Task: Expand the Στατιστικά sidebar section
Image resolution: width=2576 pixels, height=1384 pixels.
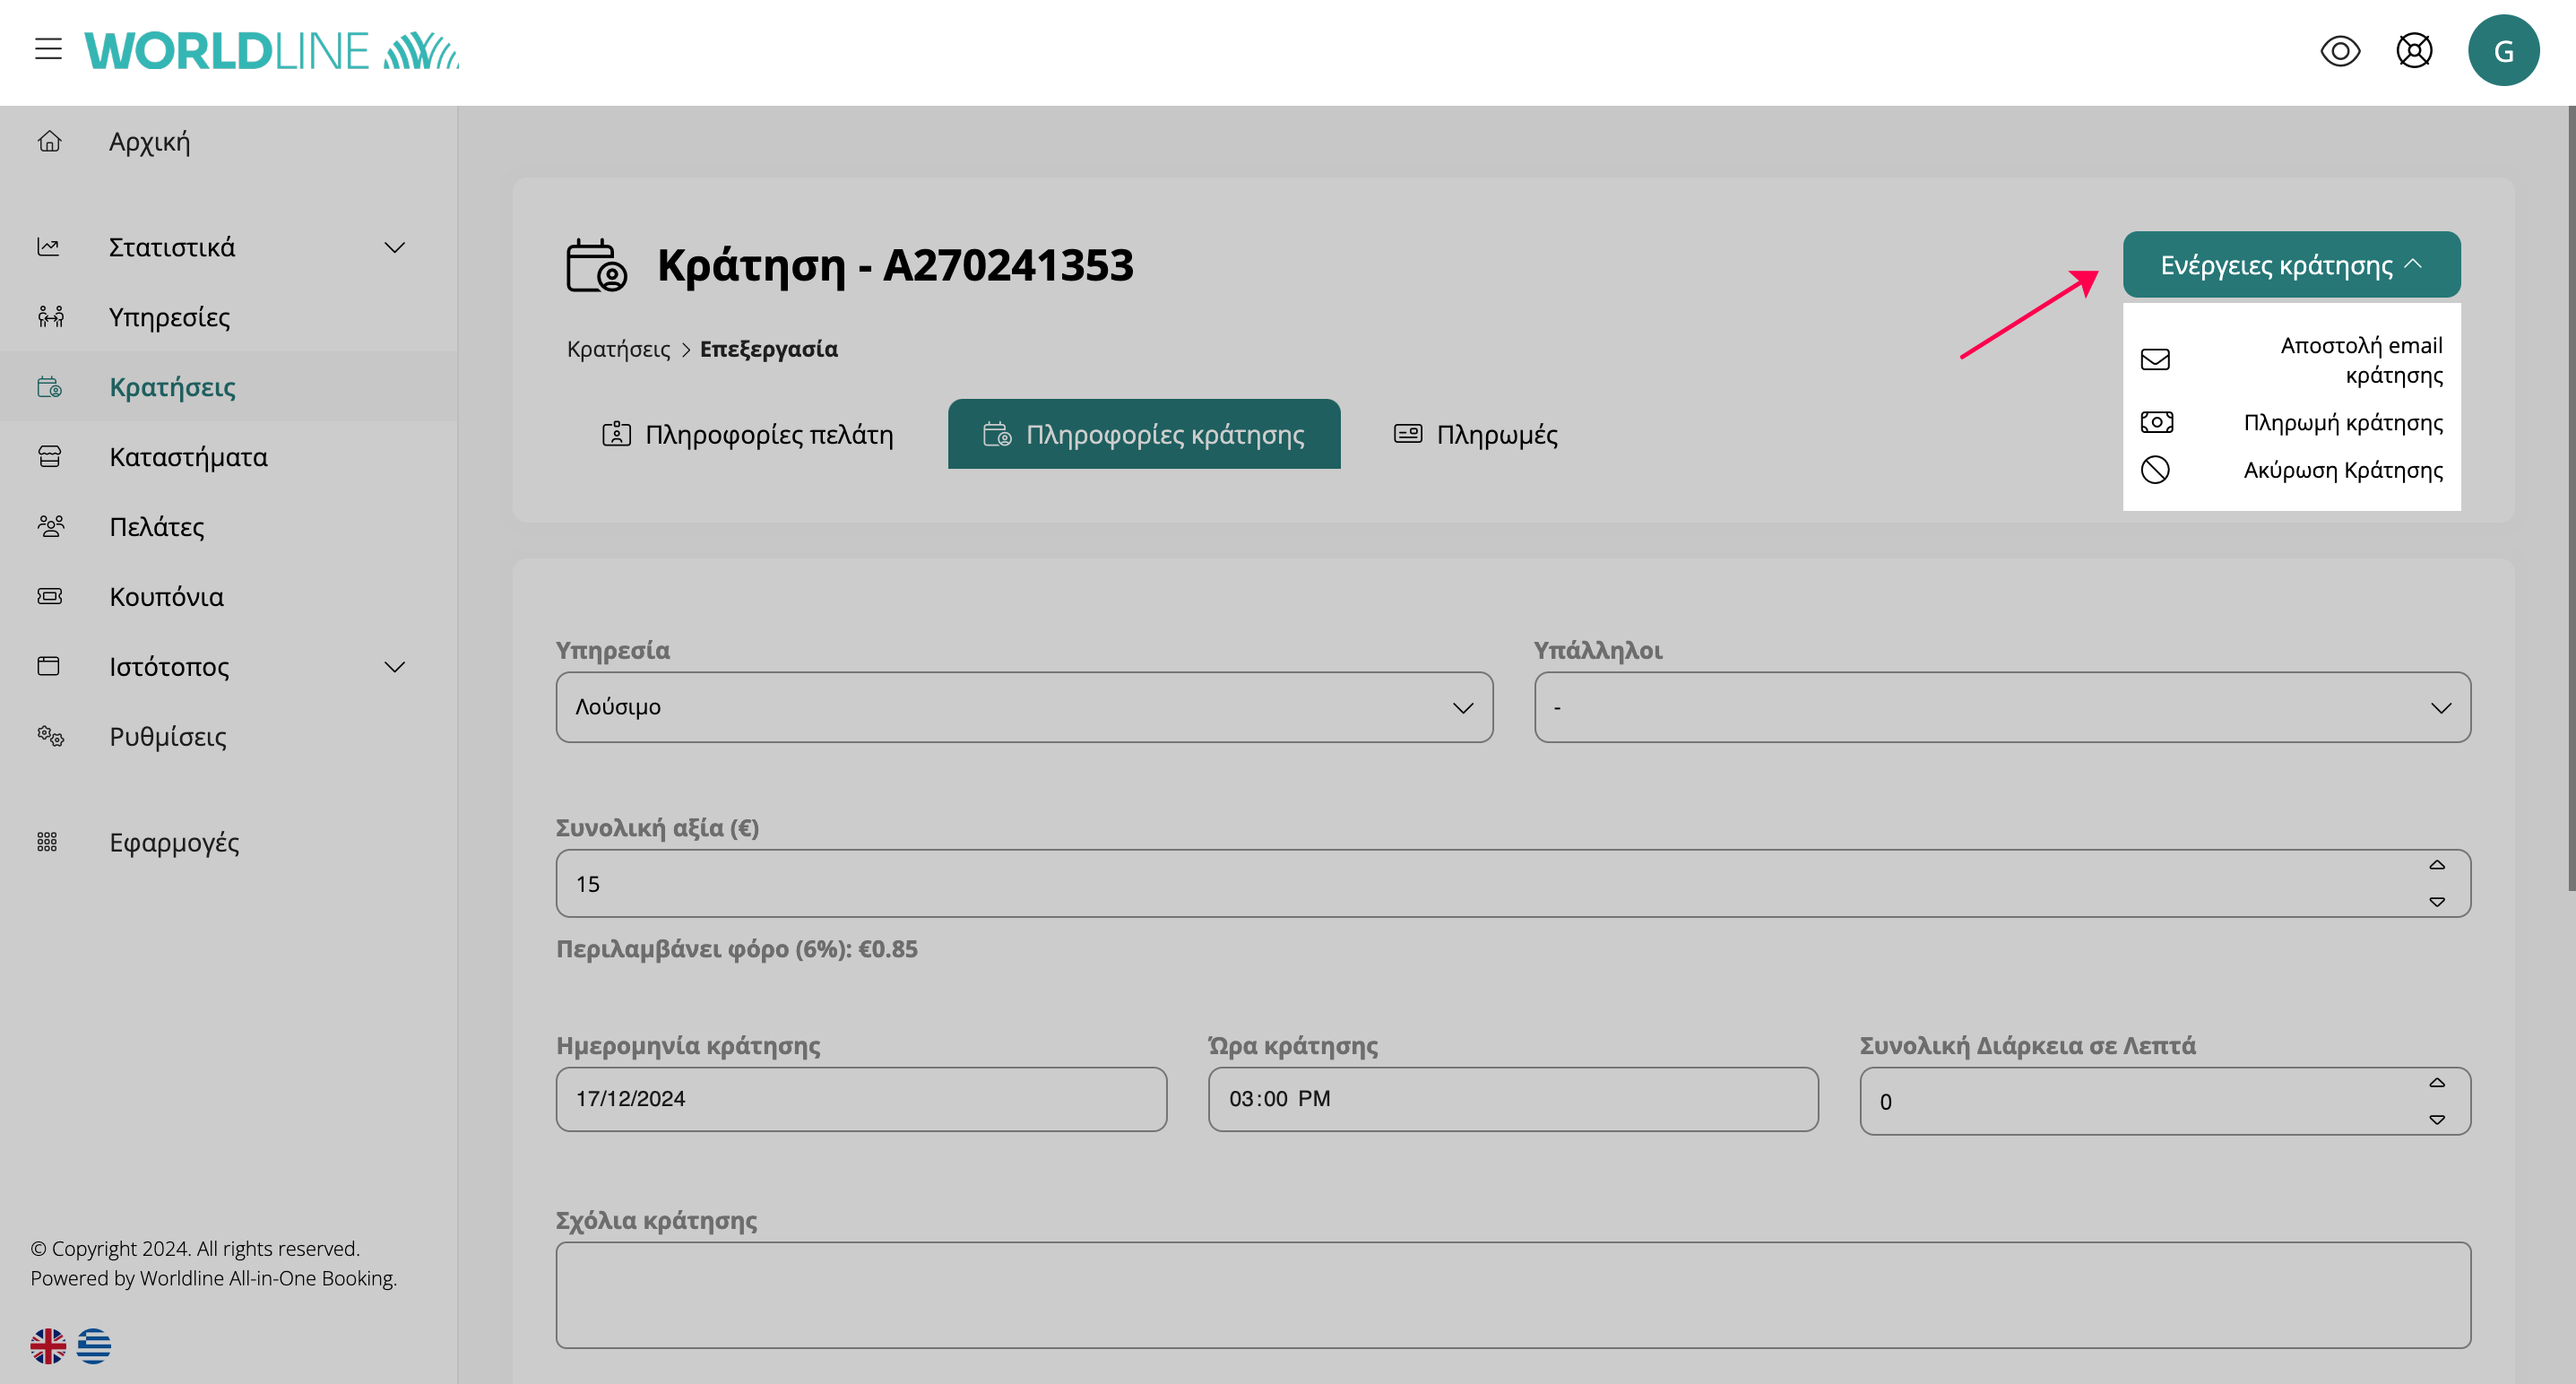Action: point(395,248)
